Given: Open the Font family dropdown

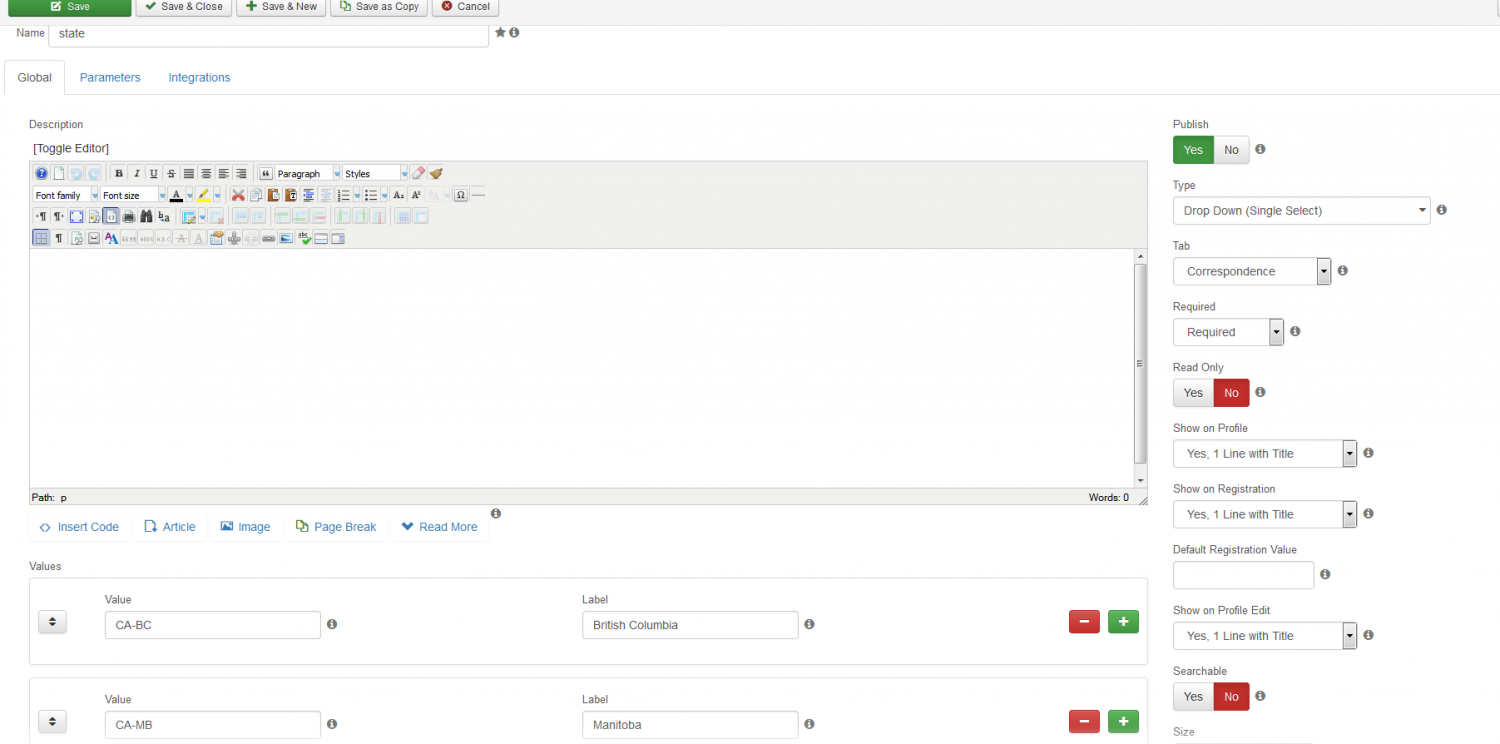Looking at the screenshot, I should (x=65, y=195).
